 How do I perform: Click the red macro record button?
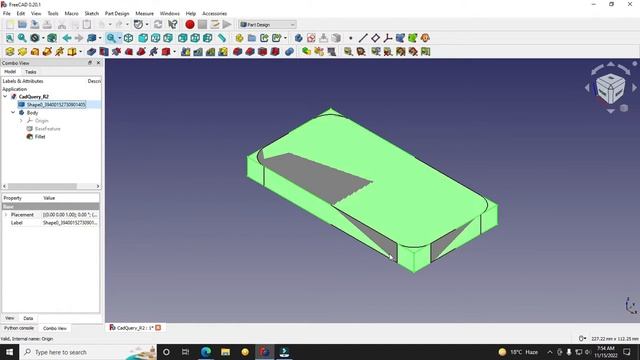pyautogui.click(x=190, y=24)
